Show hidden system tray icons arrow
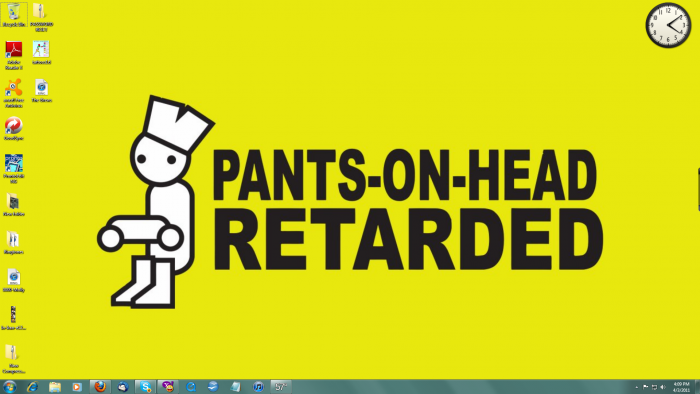 click(x=637, y=387)
